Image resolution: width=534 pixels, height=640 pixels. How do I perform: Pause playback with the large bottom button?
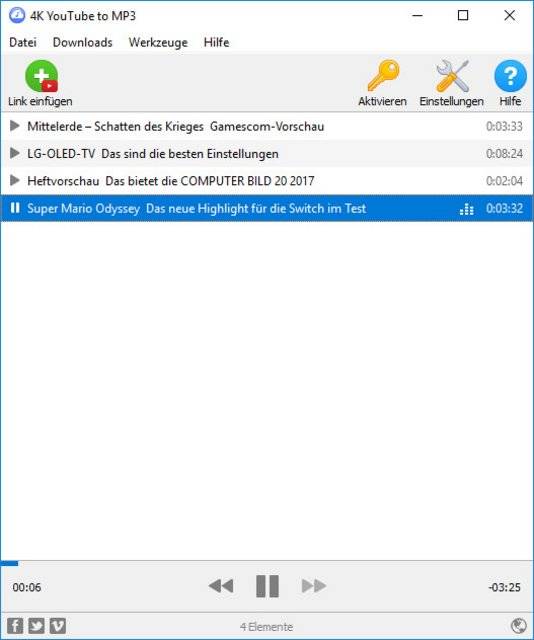coord(267,586)
